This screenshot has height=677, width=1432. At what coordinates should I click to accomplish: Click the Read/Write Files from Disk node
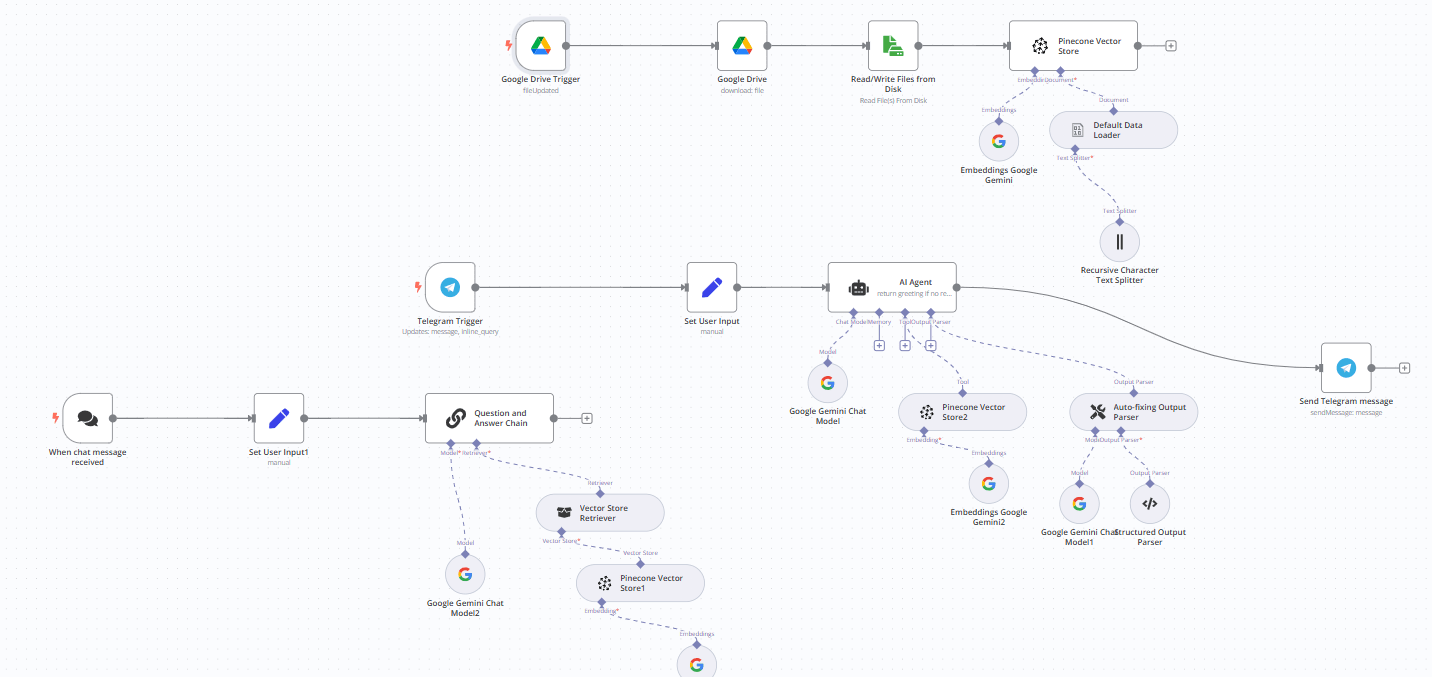tap(892, 46)
